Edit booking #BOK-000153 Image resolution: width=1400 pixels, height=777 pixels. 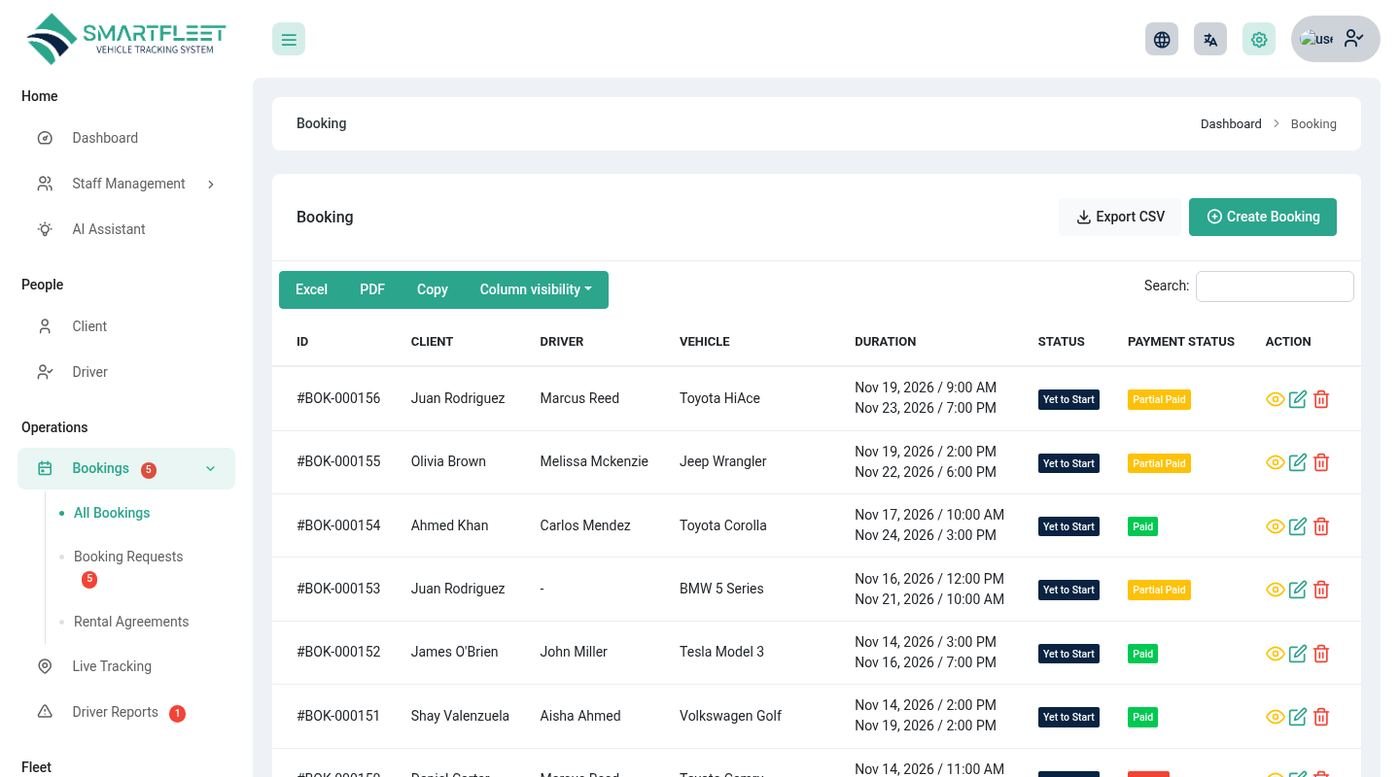[1298, 589]
